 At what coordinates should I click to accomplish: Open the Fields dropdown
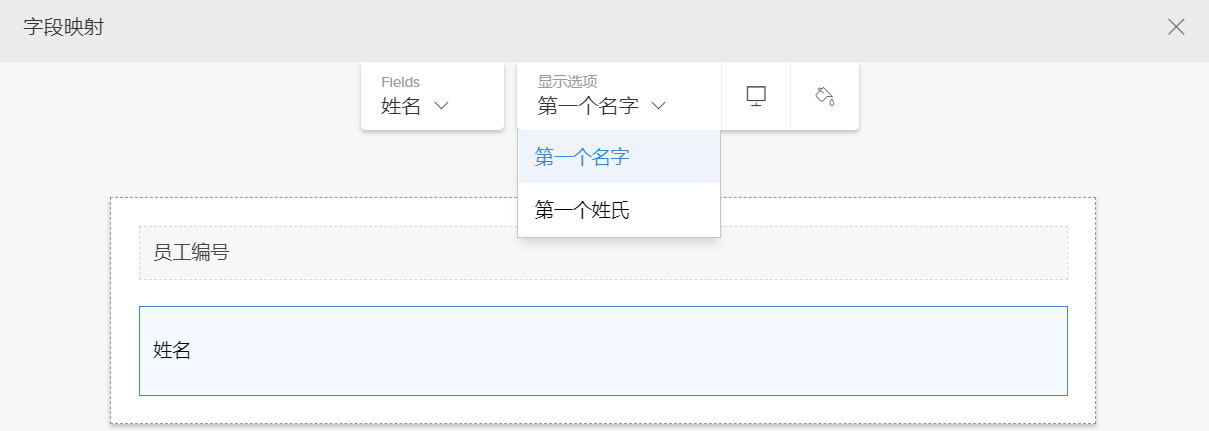point(432,96)
